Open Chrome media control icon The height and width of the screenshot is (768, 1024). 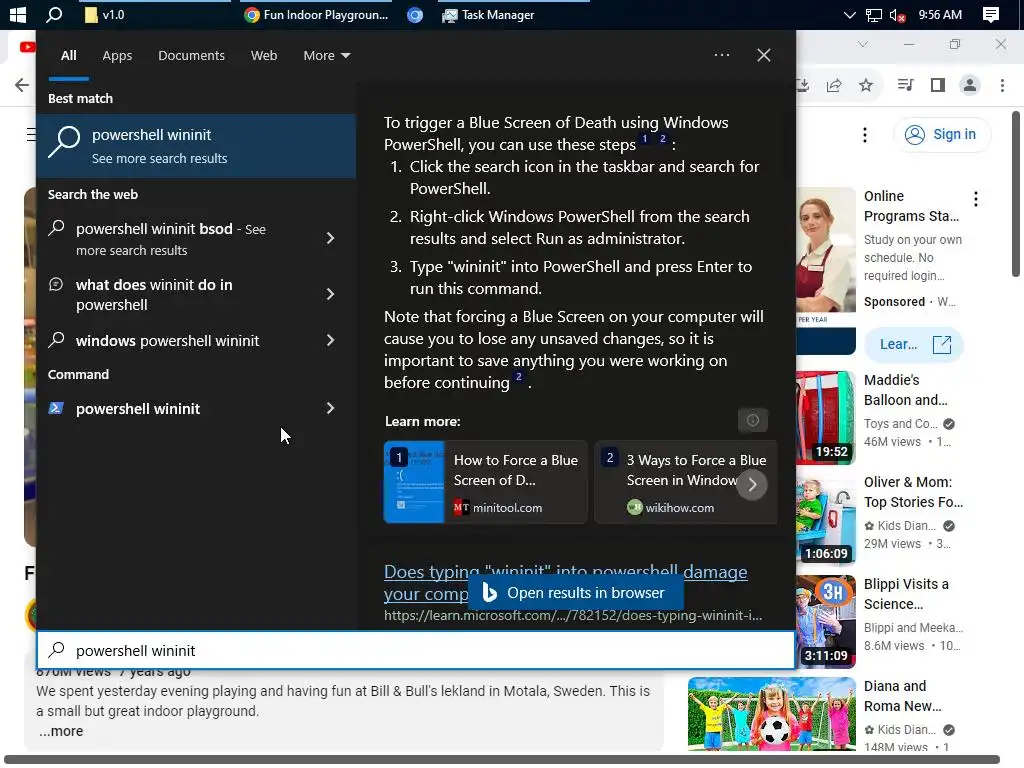(905, 85)
